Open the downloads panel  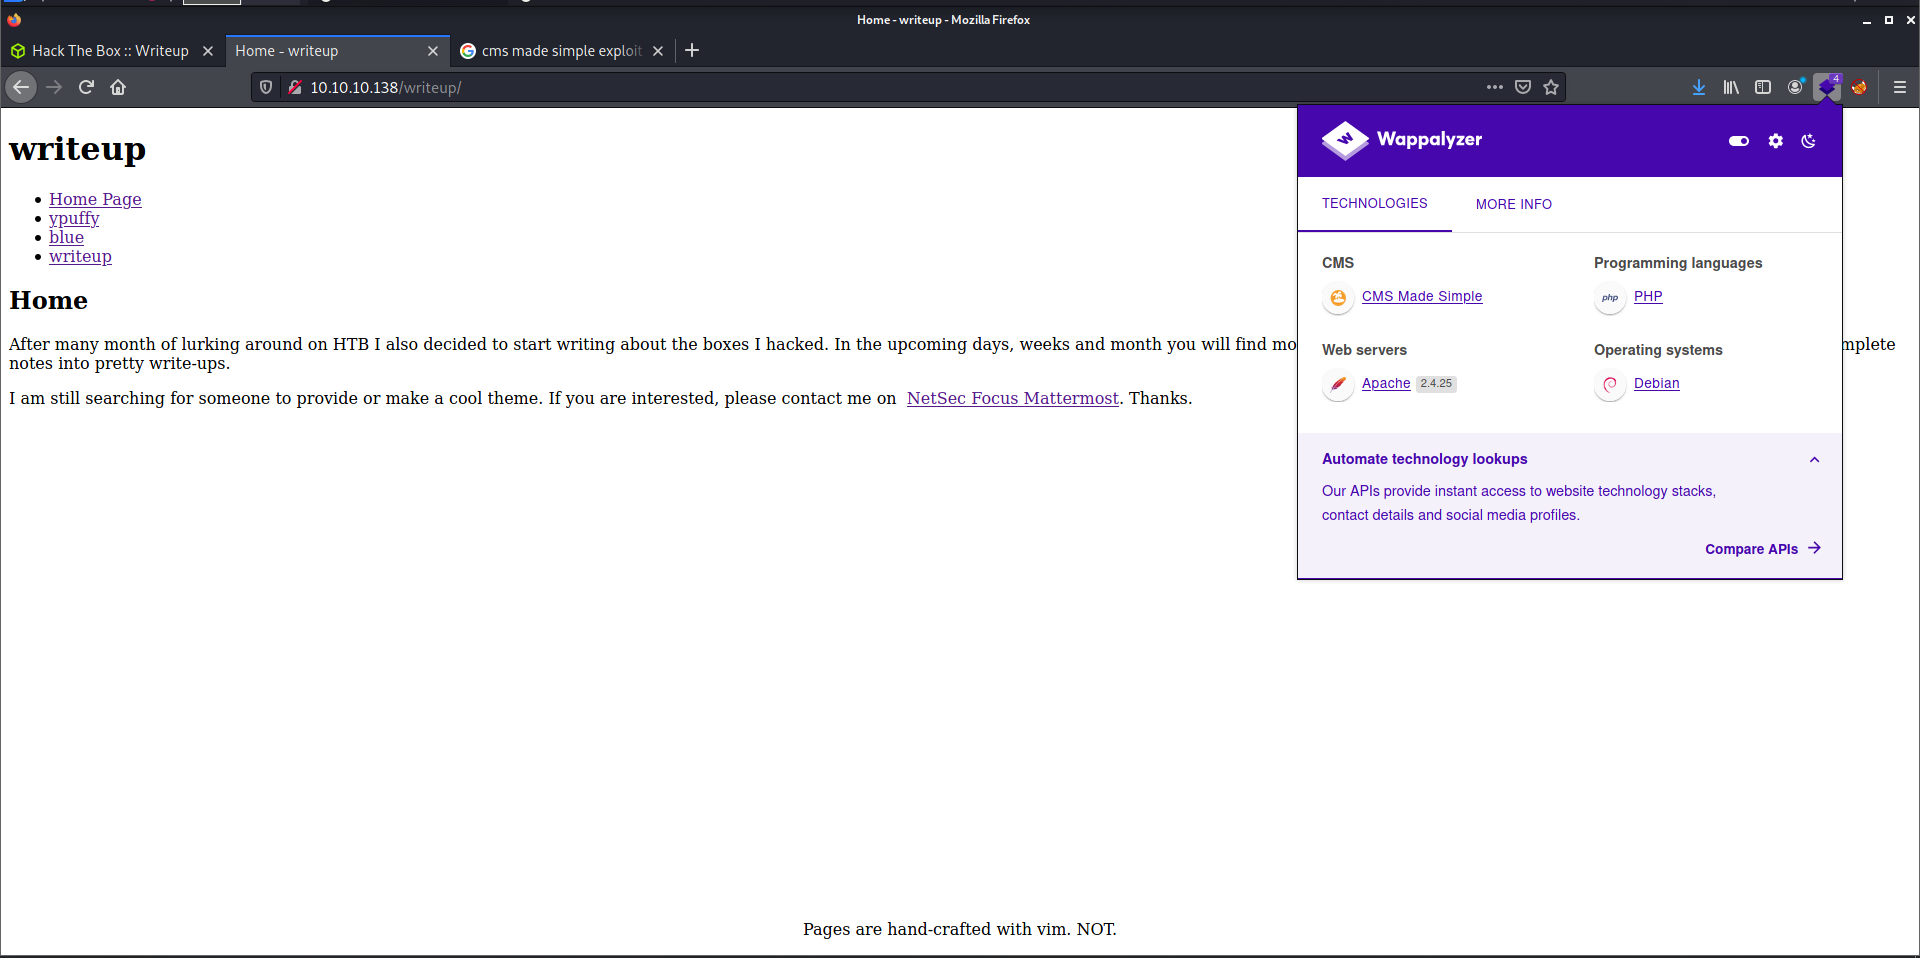(x=1699, y=87)
